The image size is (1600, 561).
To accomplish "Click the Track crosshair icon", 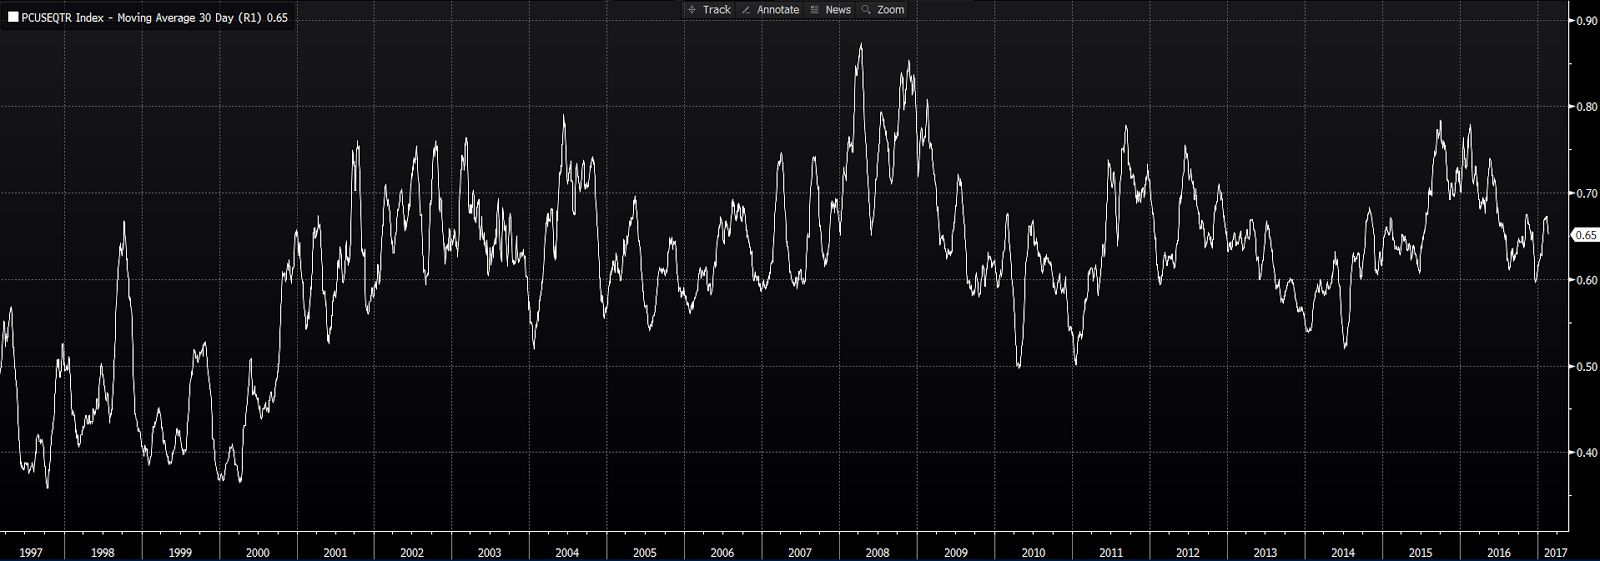I will [691, 9].
